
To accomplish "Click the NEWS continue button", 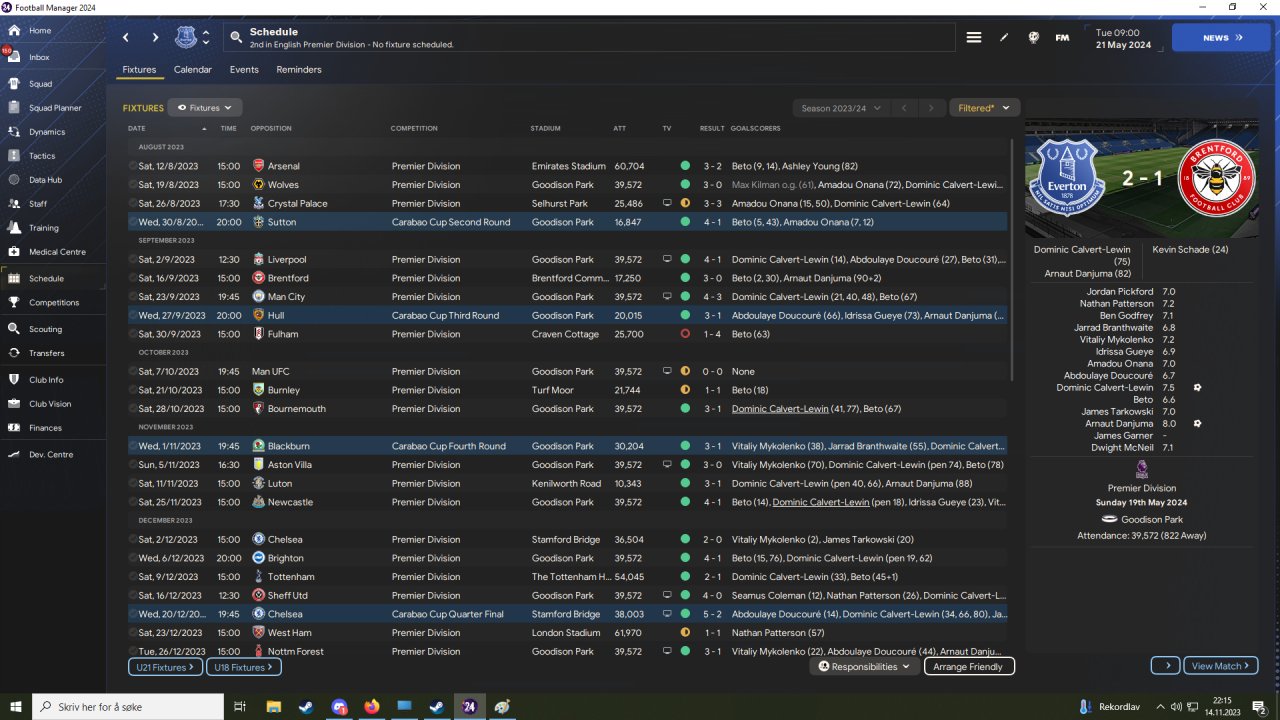I will click(x=1221, y=38).
